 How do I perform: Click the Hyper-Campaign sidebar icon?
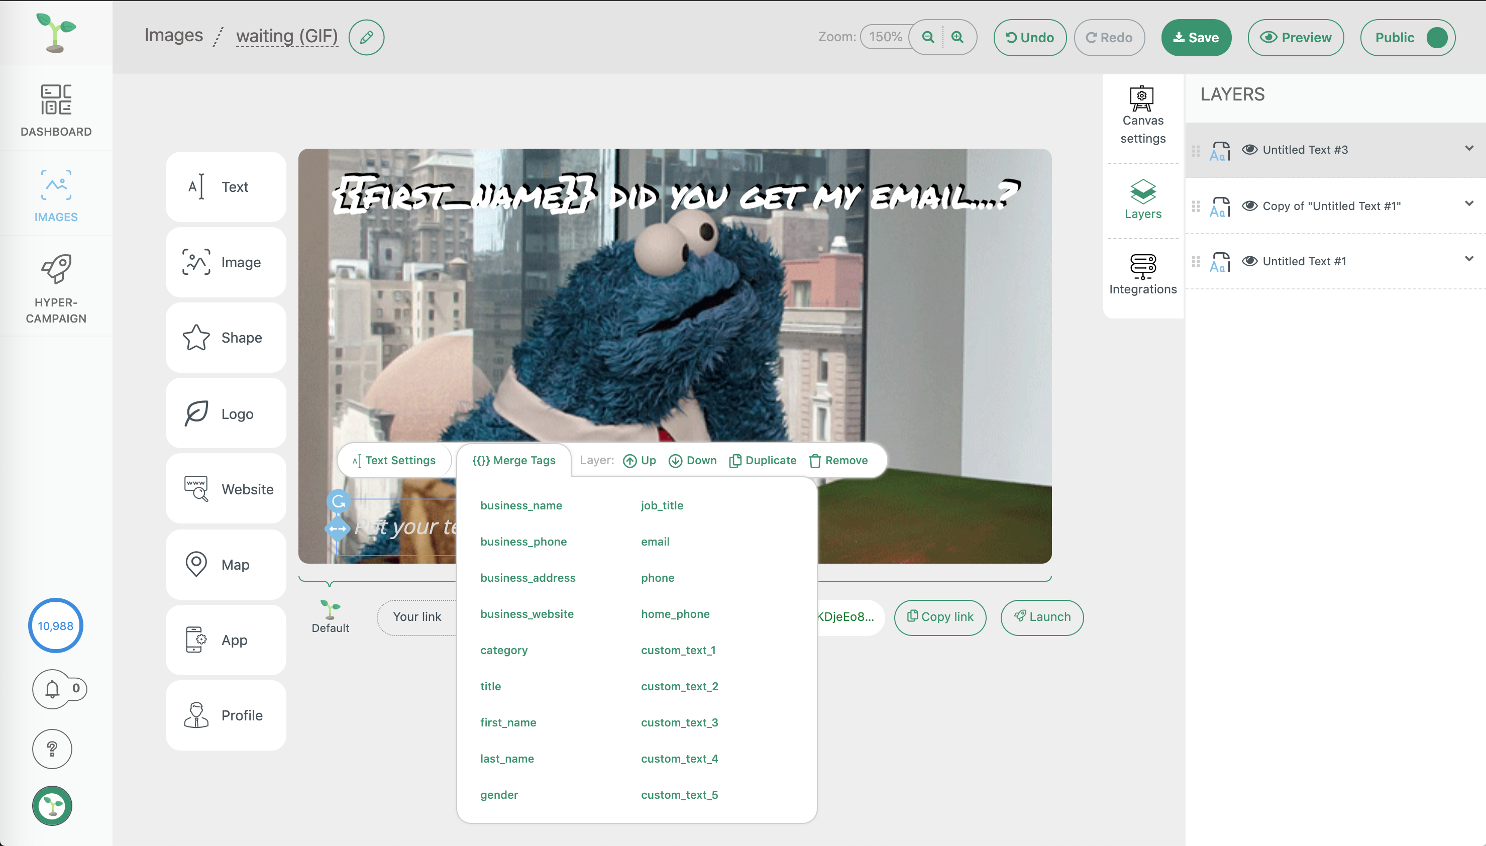click(56, 286)
